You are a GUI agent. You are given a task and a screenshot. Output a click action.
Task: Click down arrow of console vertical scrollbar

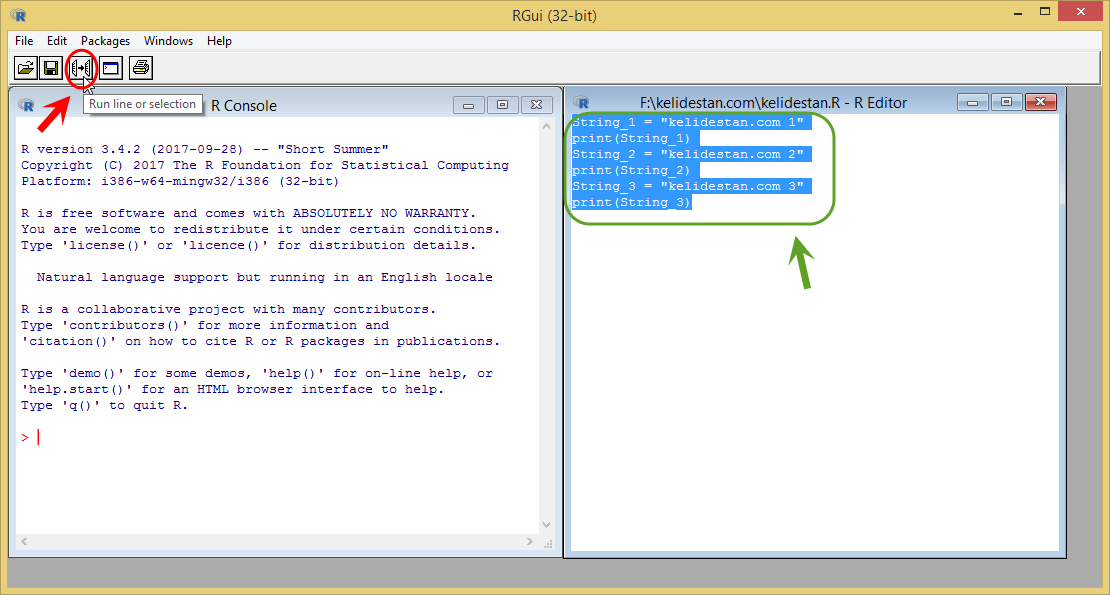tap(547, 525)
